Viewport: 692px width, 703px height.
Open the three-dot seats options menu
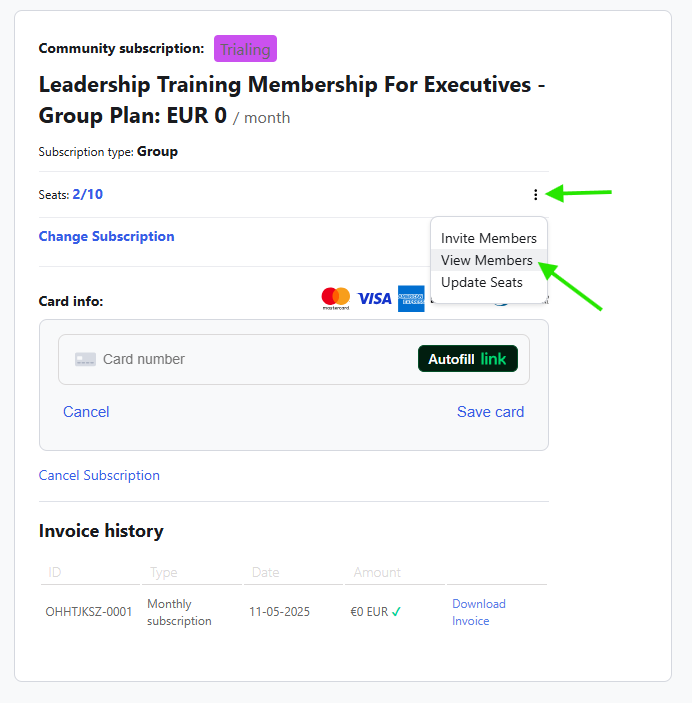pos(536,195)
